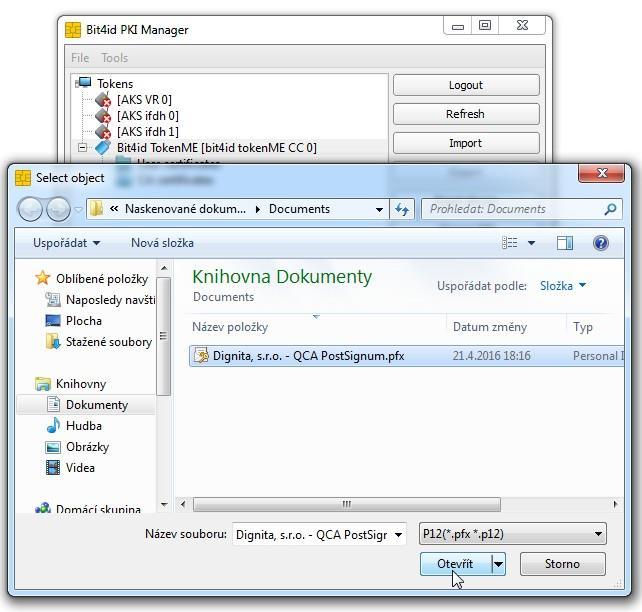Click the search magnifier icon

point(610,209)
